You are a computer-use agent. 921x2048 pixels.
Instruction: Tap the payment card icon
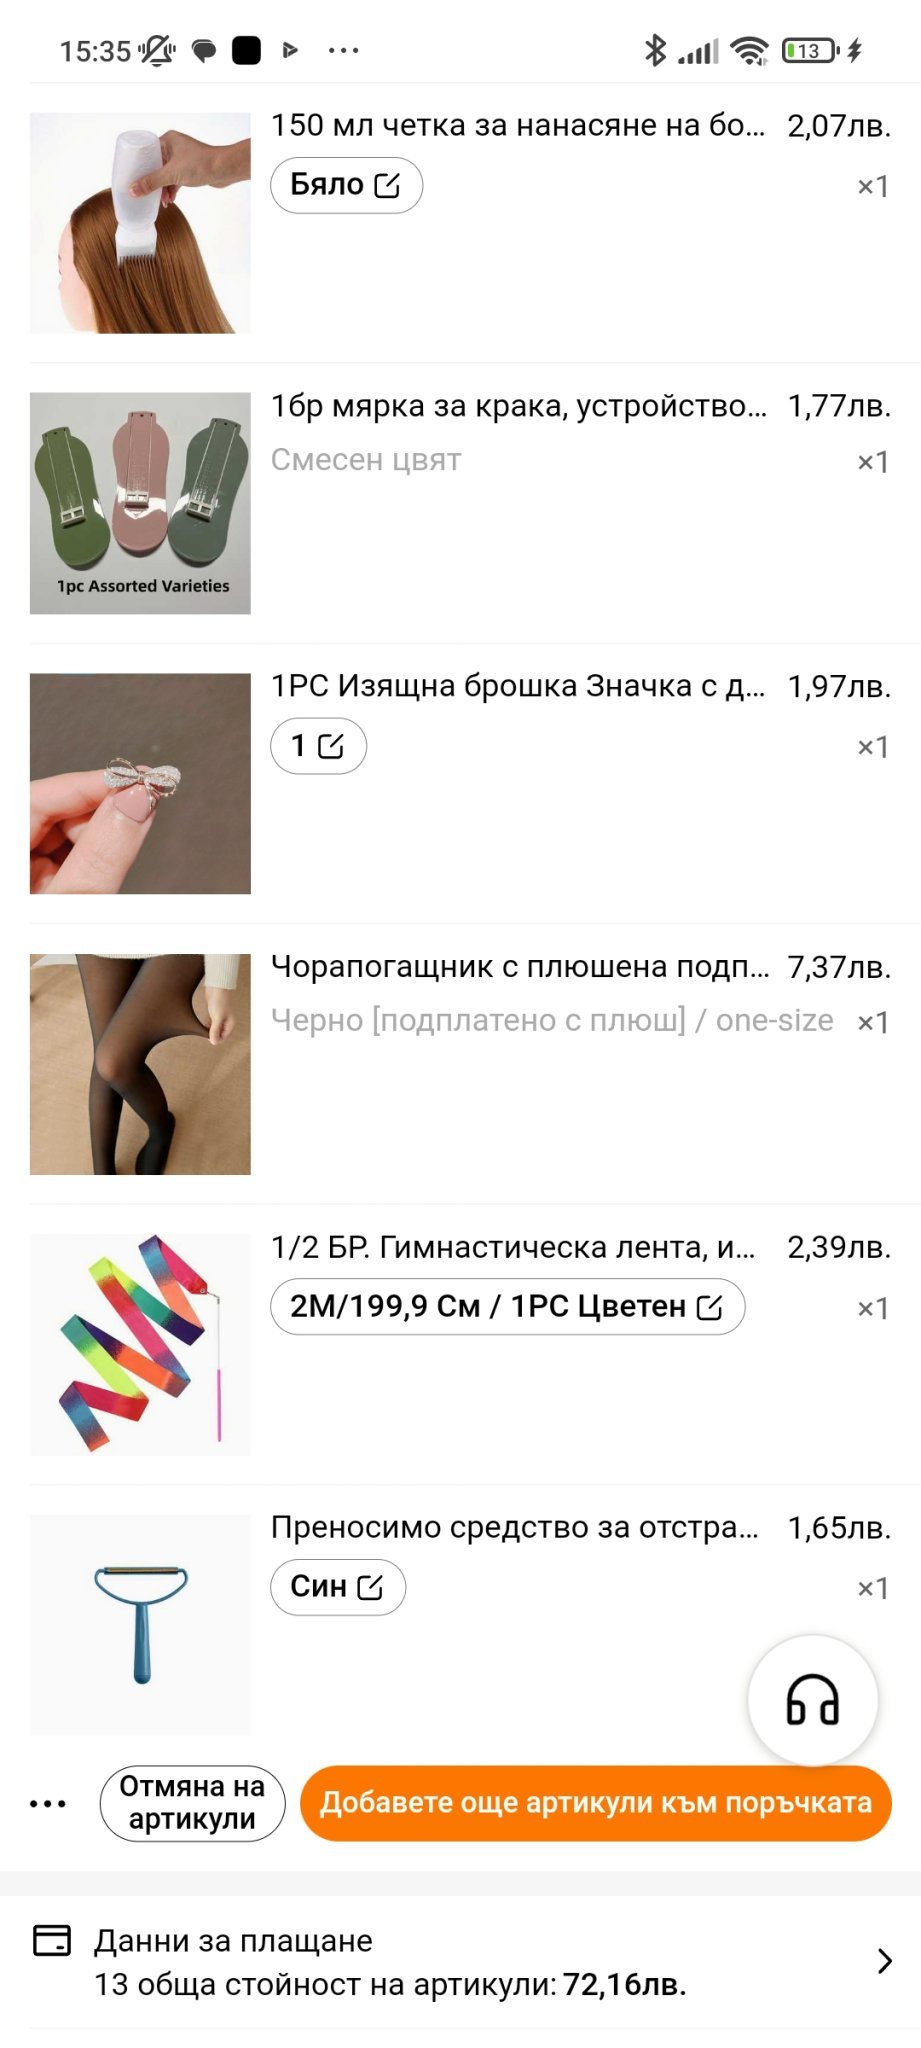[52, 1939]
